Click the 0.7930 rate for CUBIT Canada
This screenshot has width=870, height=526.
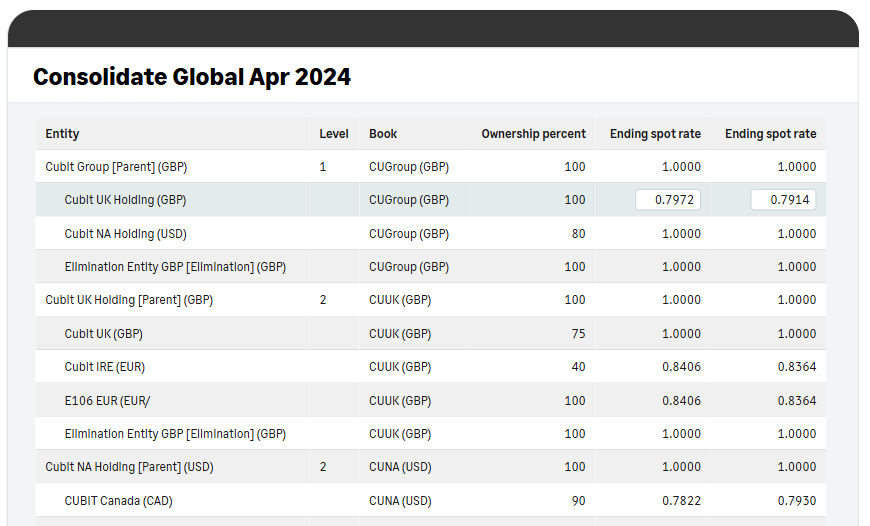(x=797, y=500)
